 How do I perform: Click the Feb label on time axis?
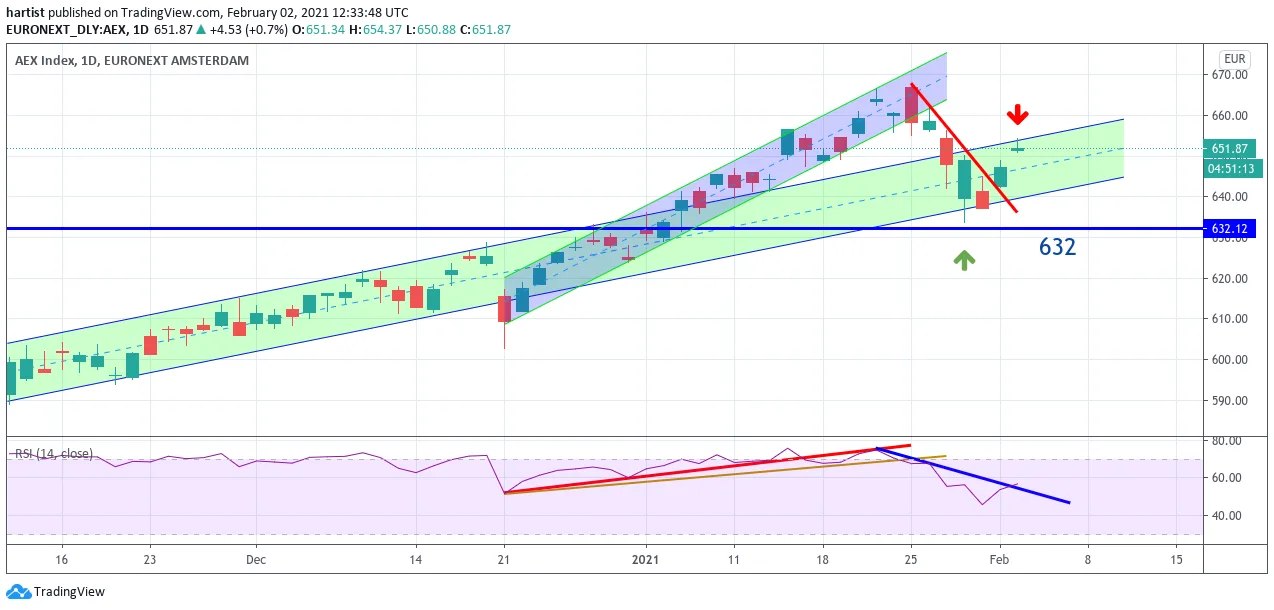coord(1000,559)
